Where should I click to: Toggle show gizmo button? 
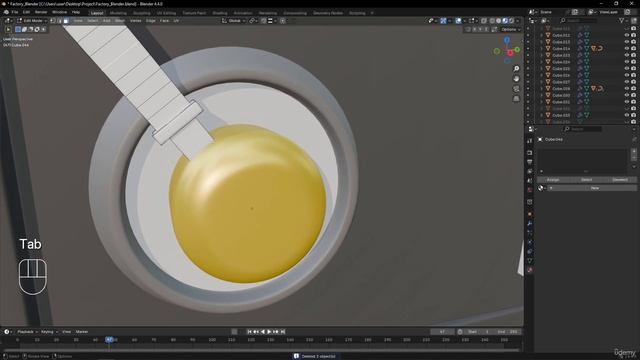(x=443, y=20)
